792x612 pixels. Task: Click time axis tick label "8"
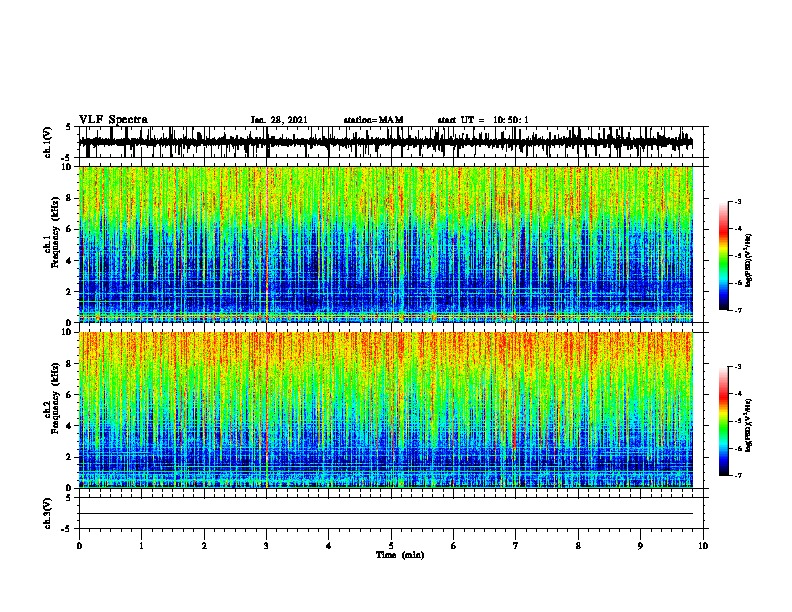578,546
